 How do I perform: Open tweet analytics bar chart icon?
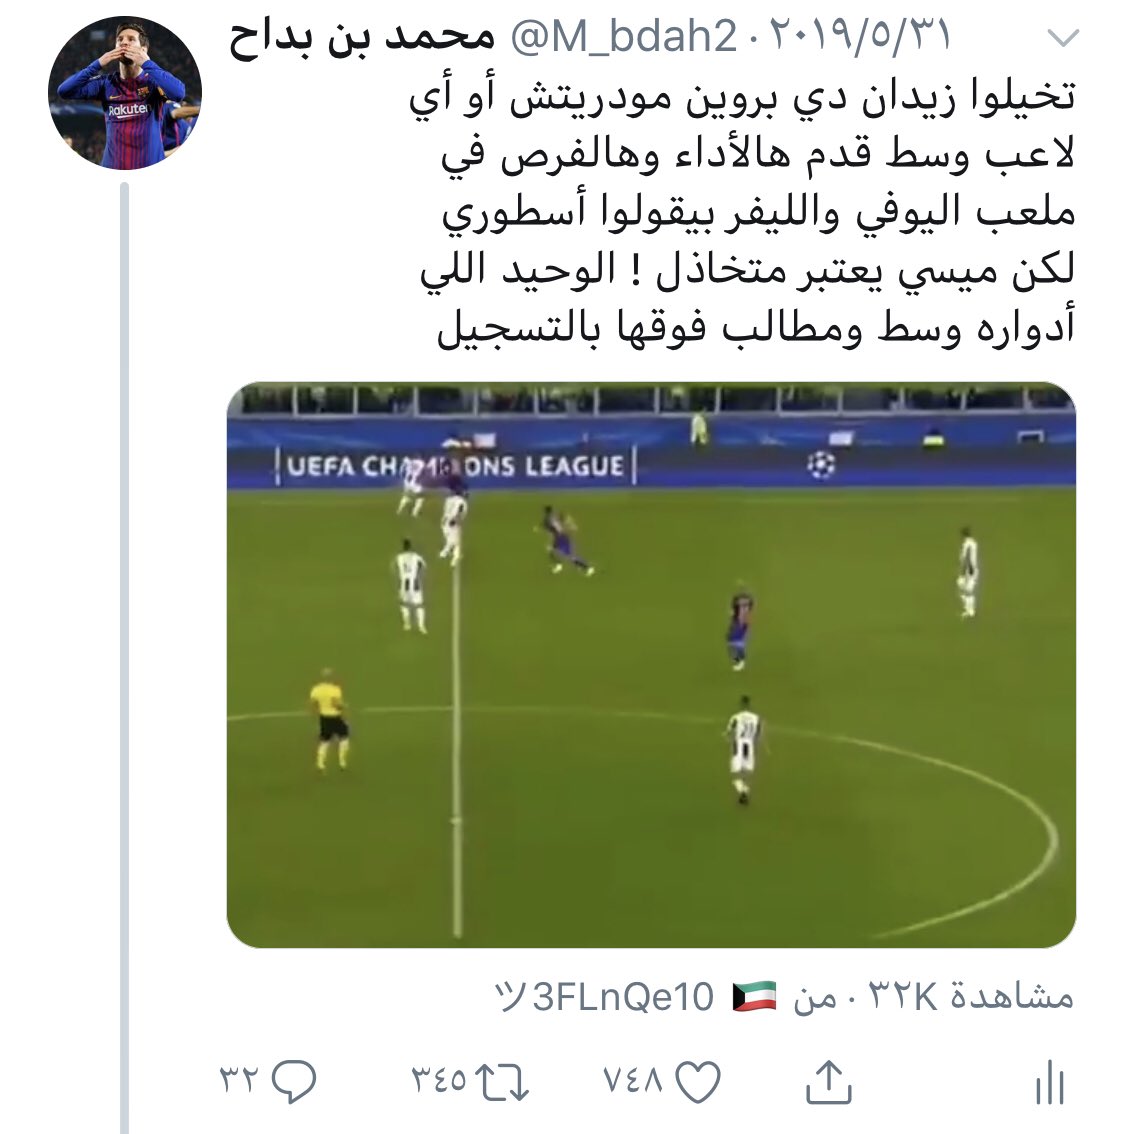click(x=1050, y=1083)
